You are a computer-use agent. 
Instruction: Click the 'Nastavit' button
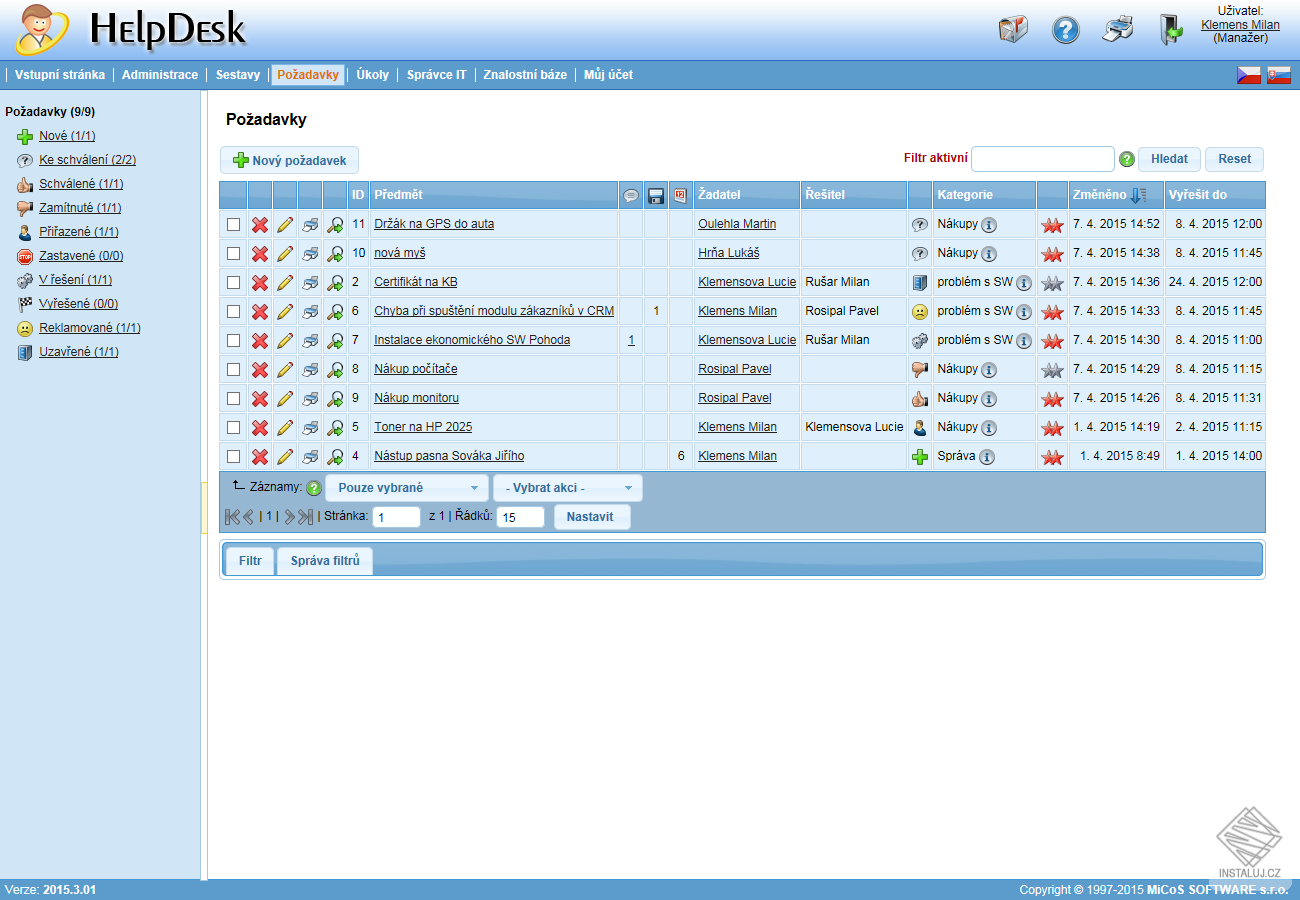(x=592, y=517)
